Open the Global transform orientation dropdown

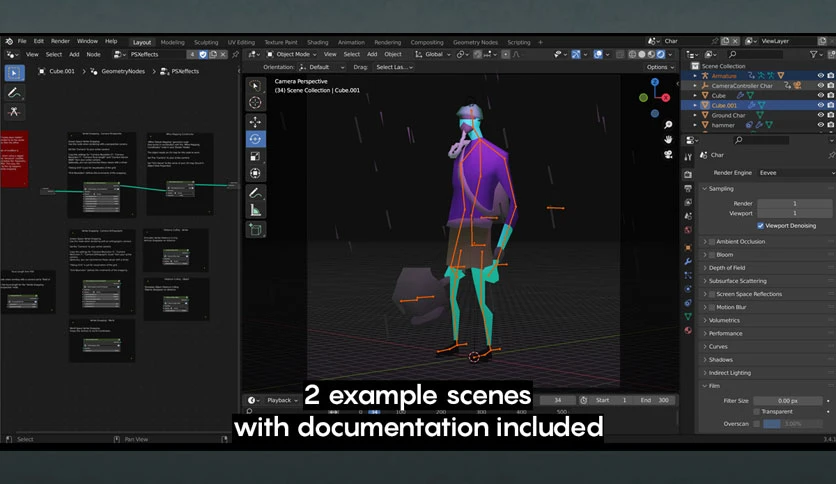click(432, 54)
